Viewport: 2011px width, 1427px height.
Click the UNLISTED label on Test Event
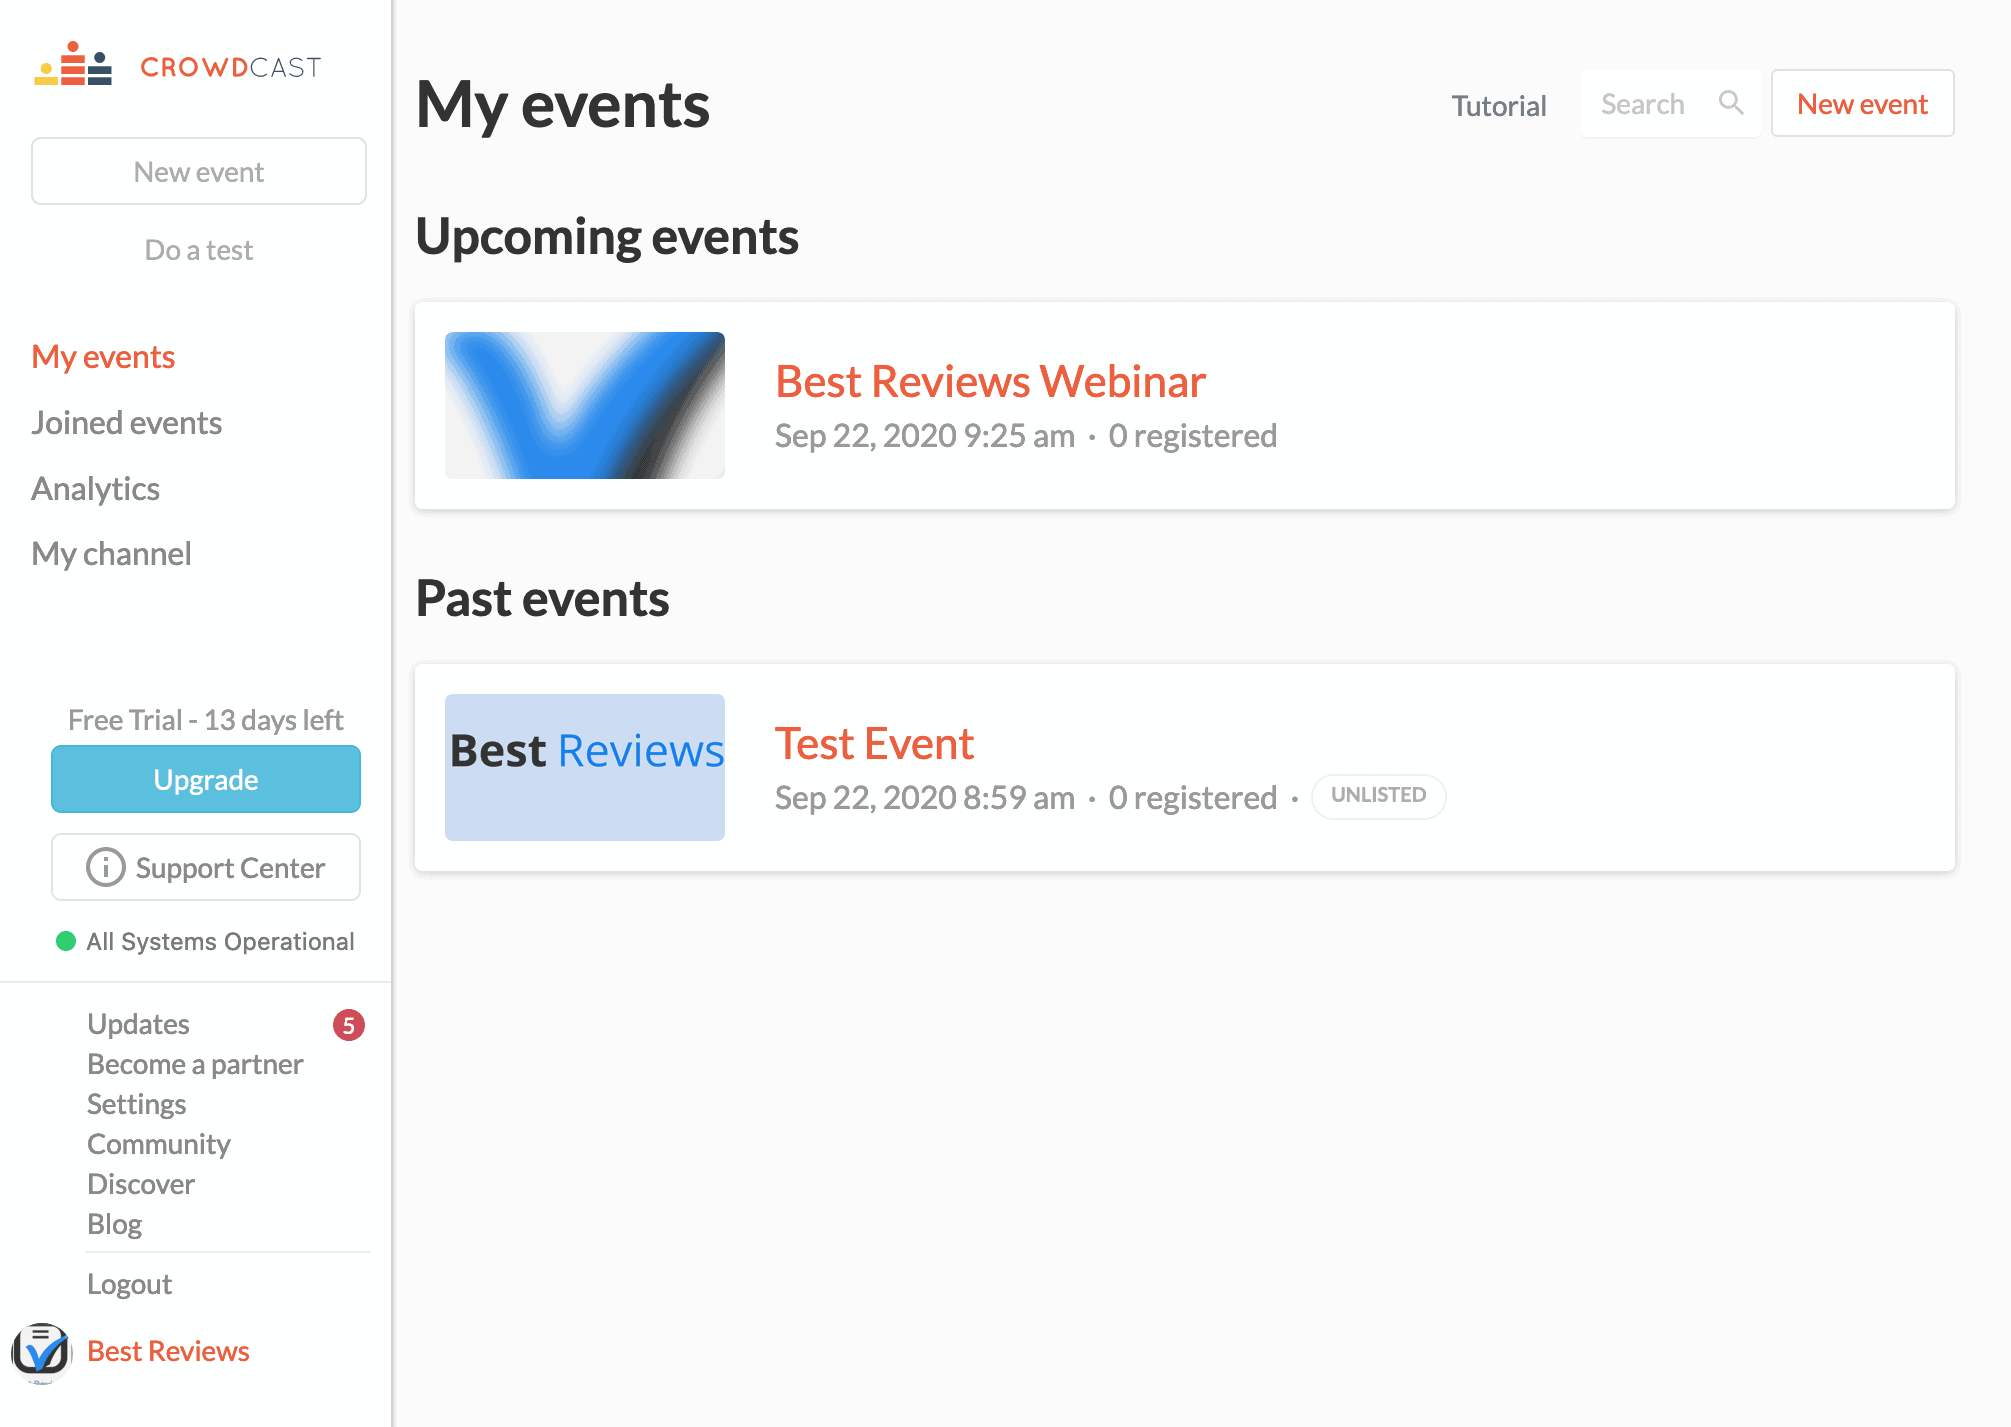tap(1378, 796)
